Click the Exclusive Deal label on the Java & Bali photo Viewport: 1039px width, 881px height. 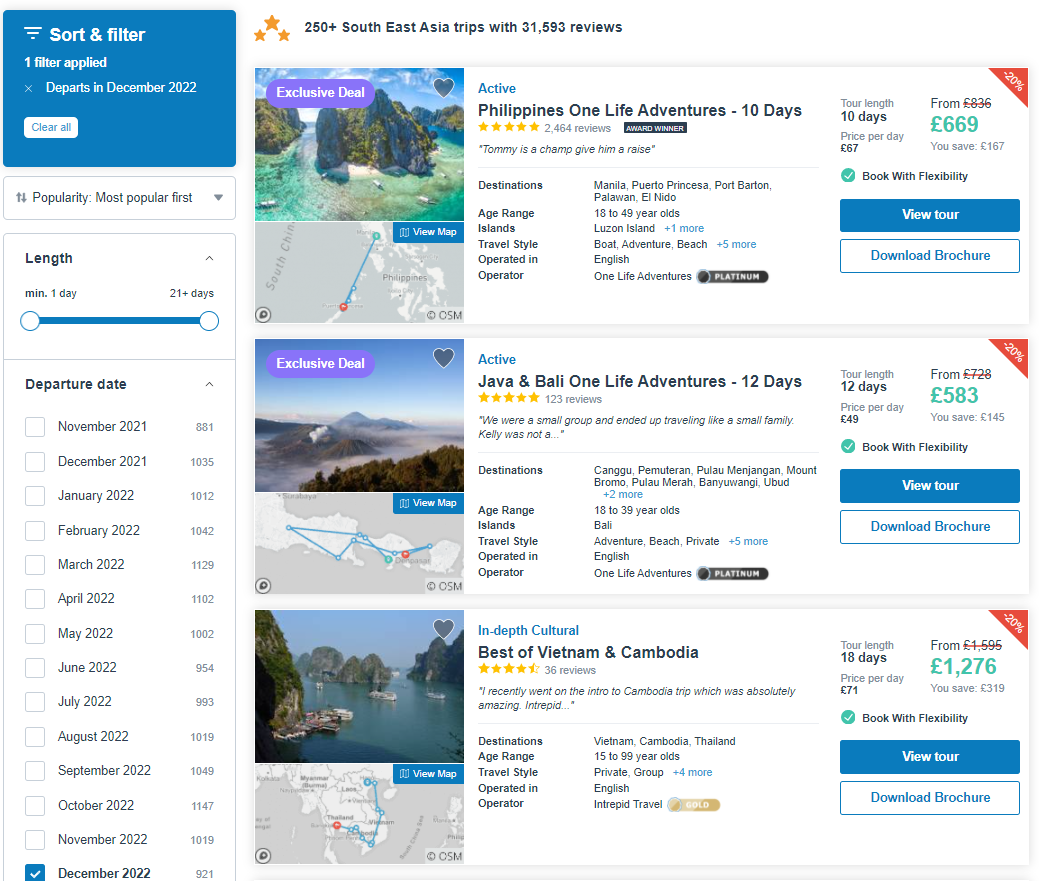pos(320,364)
